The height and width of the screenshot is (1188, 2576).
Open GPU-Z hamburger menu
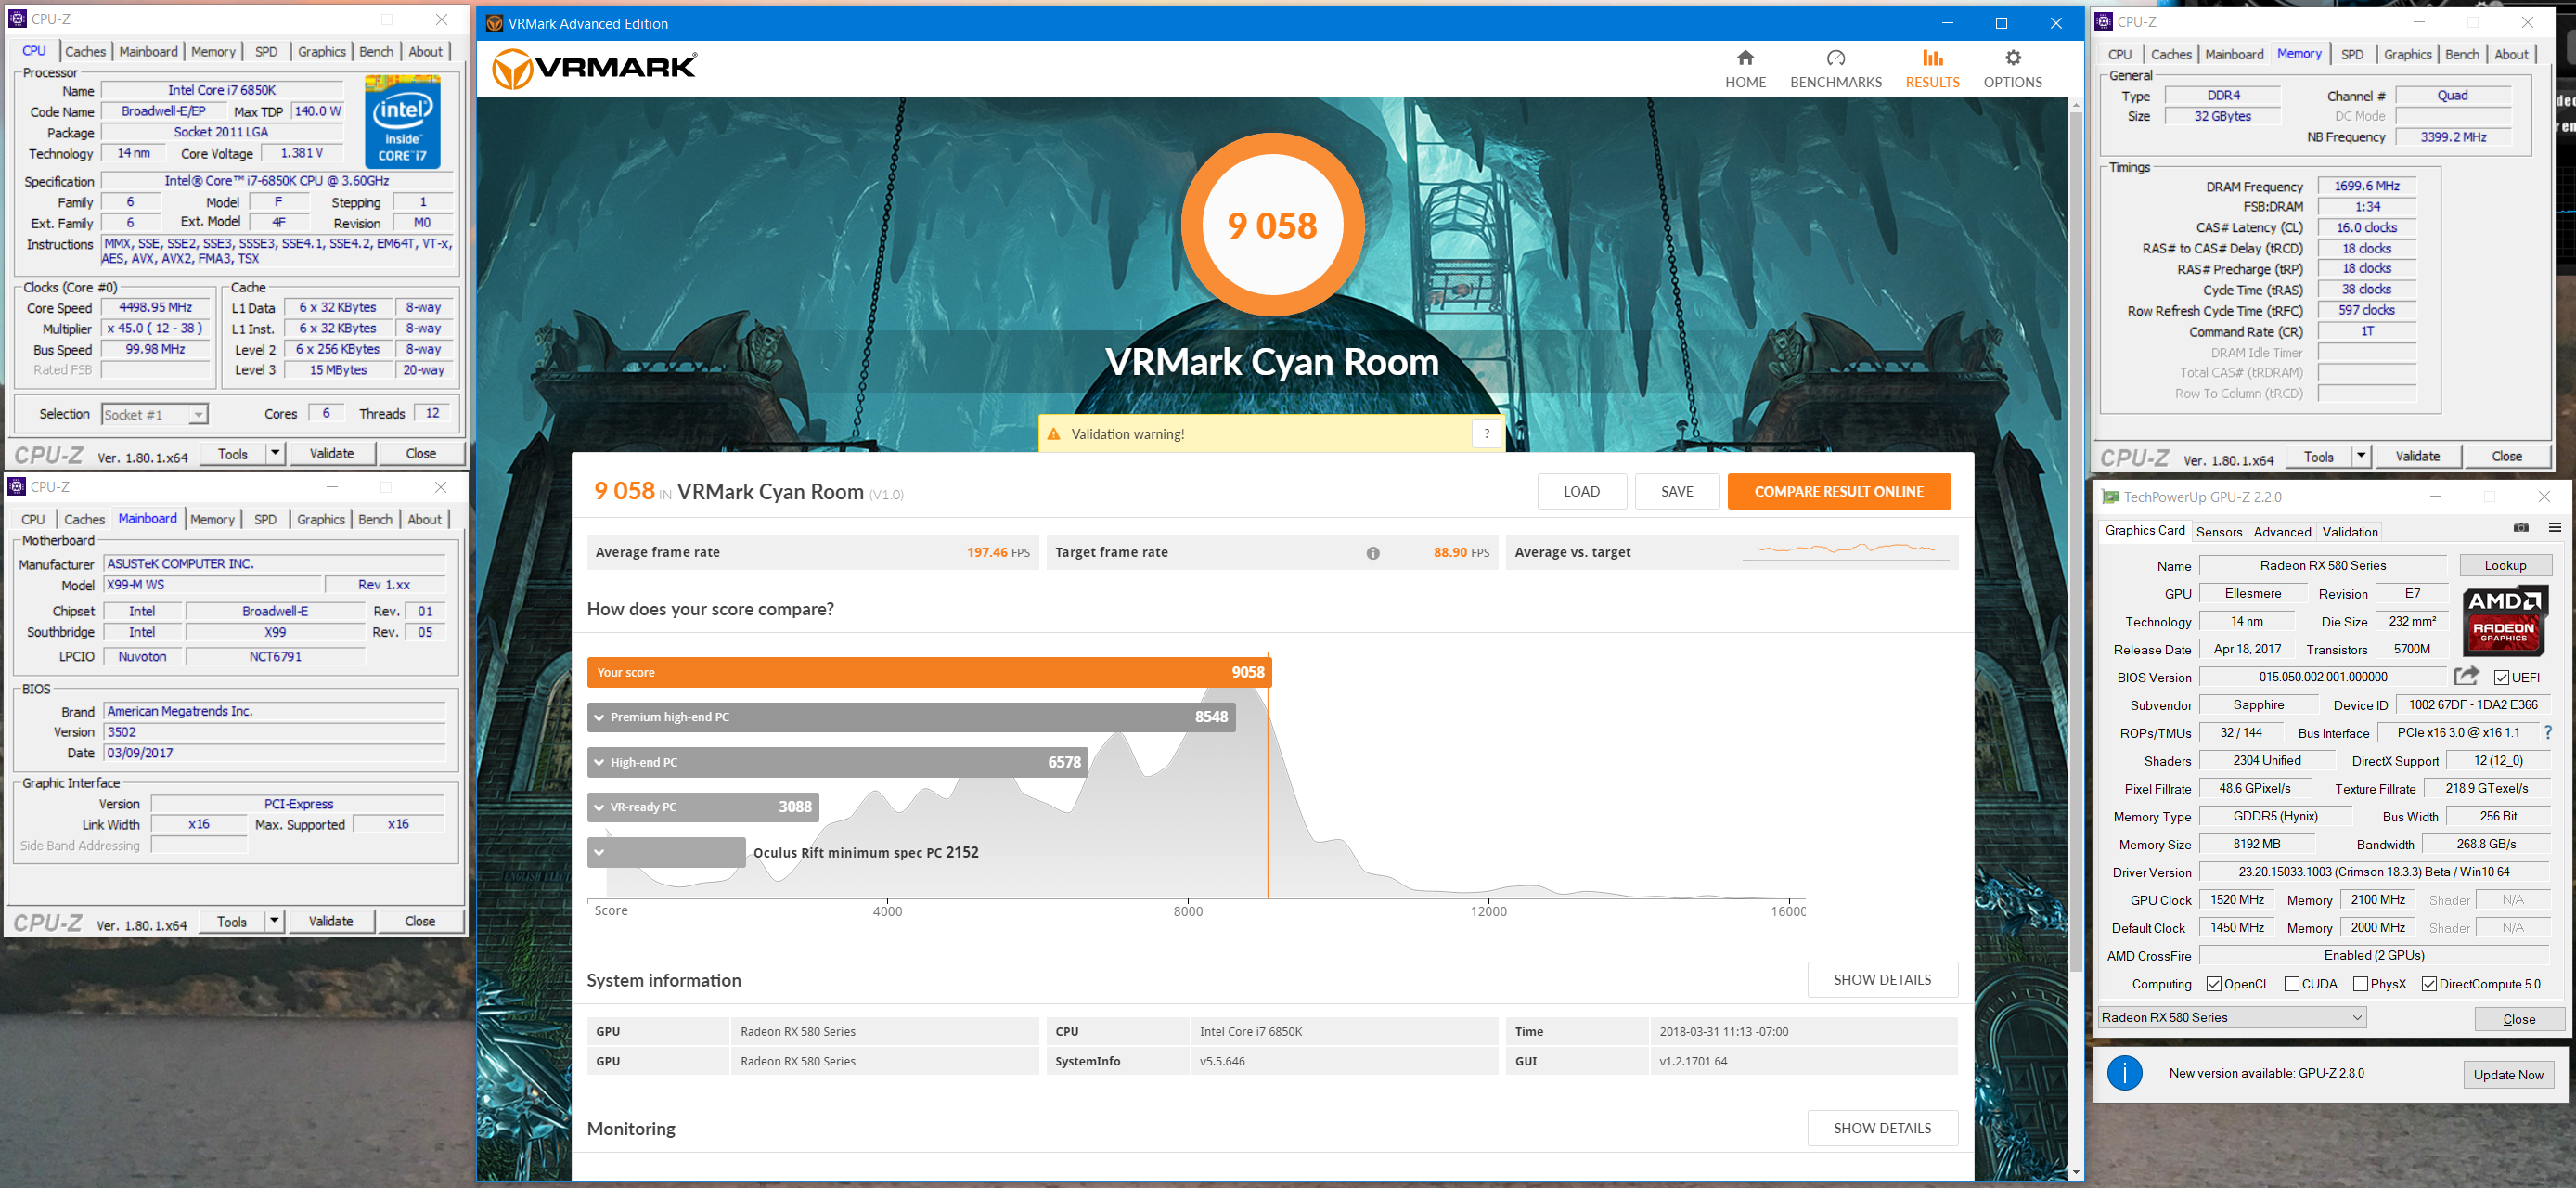coord(2555,528)
